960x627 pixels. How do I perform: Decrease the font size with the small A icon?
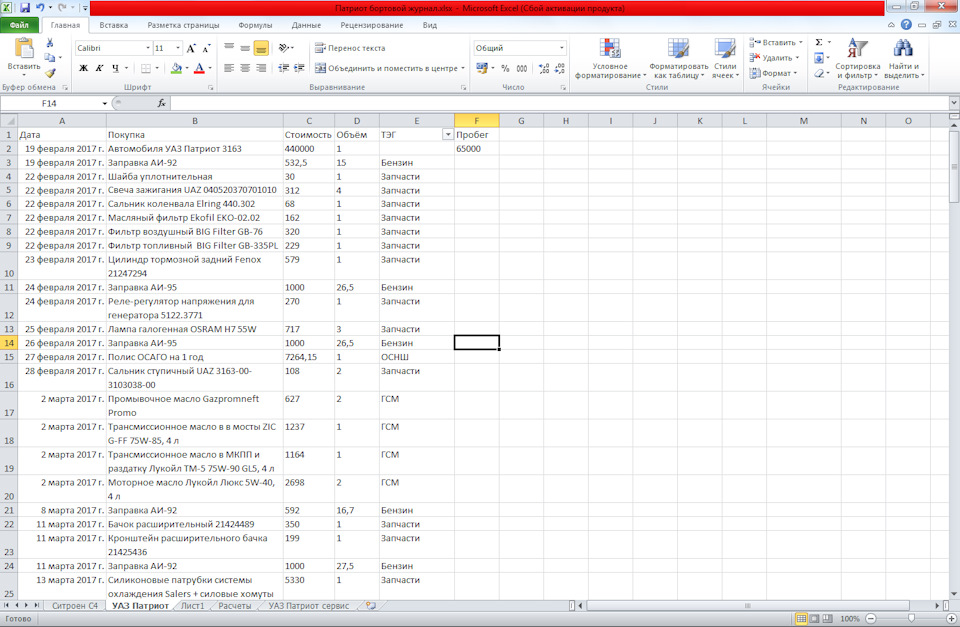(206, 48)
